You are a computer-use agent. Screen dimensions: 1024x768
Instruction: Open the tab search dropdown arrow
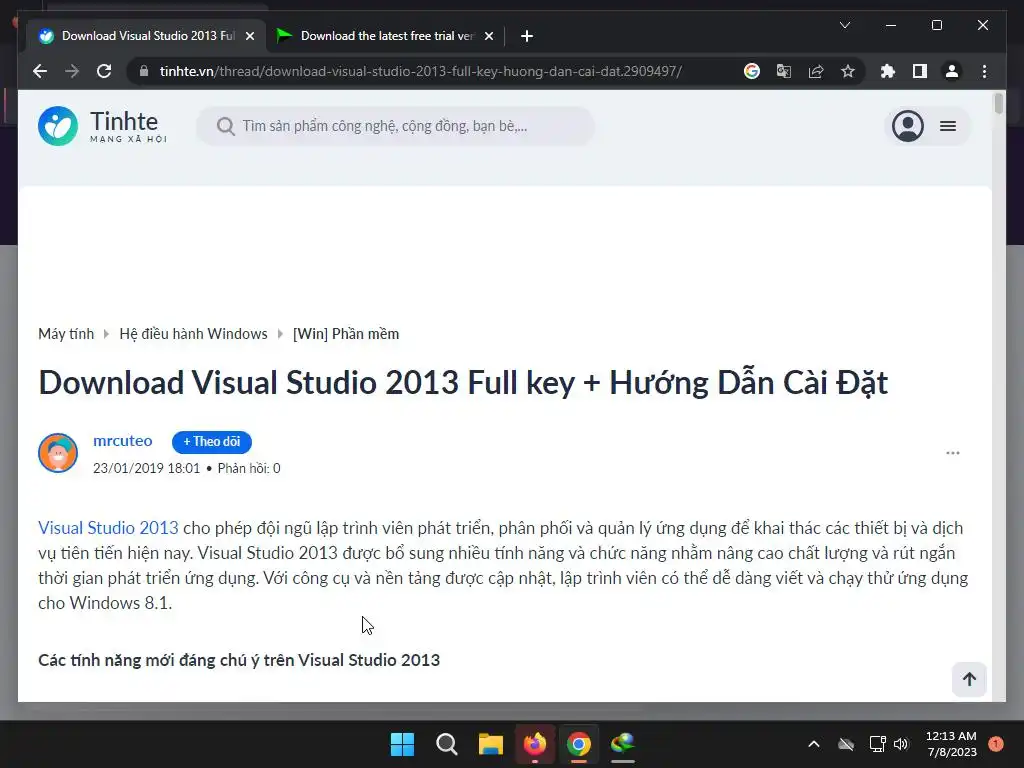point(844,25)
